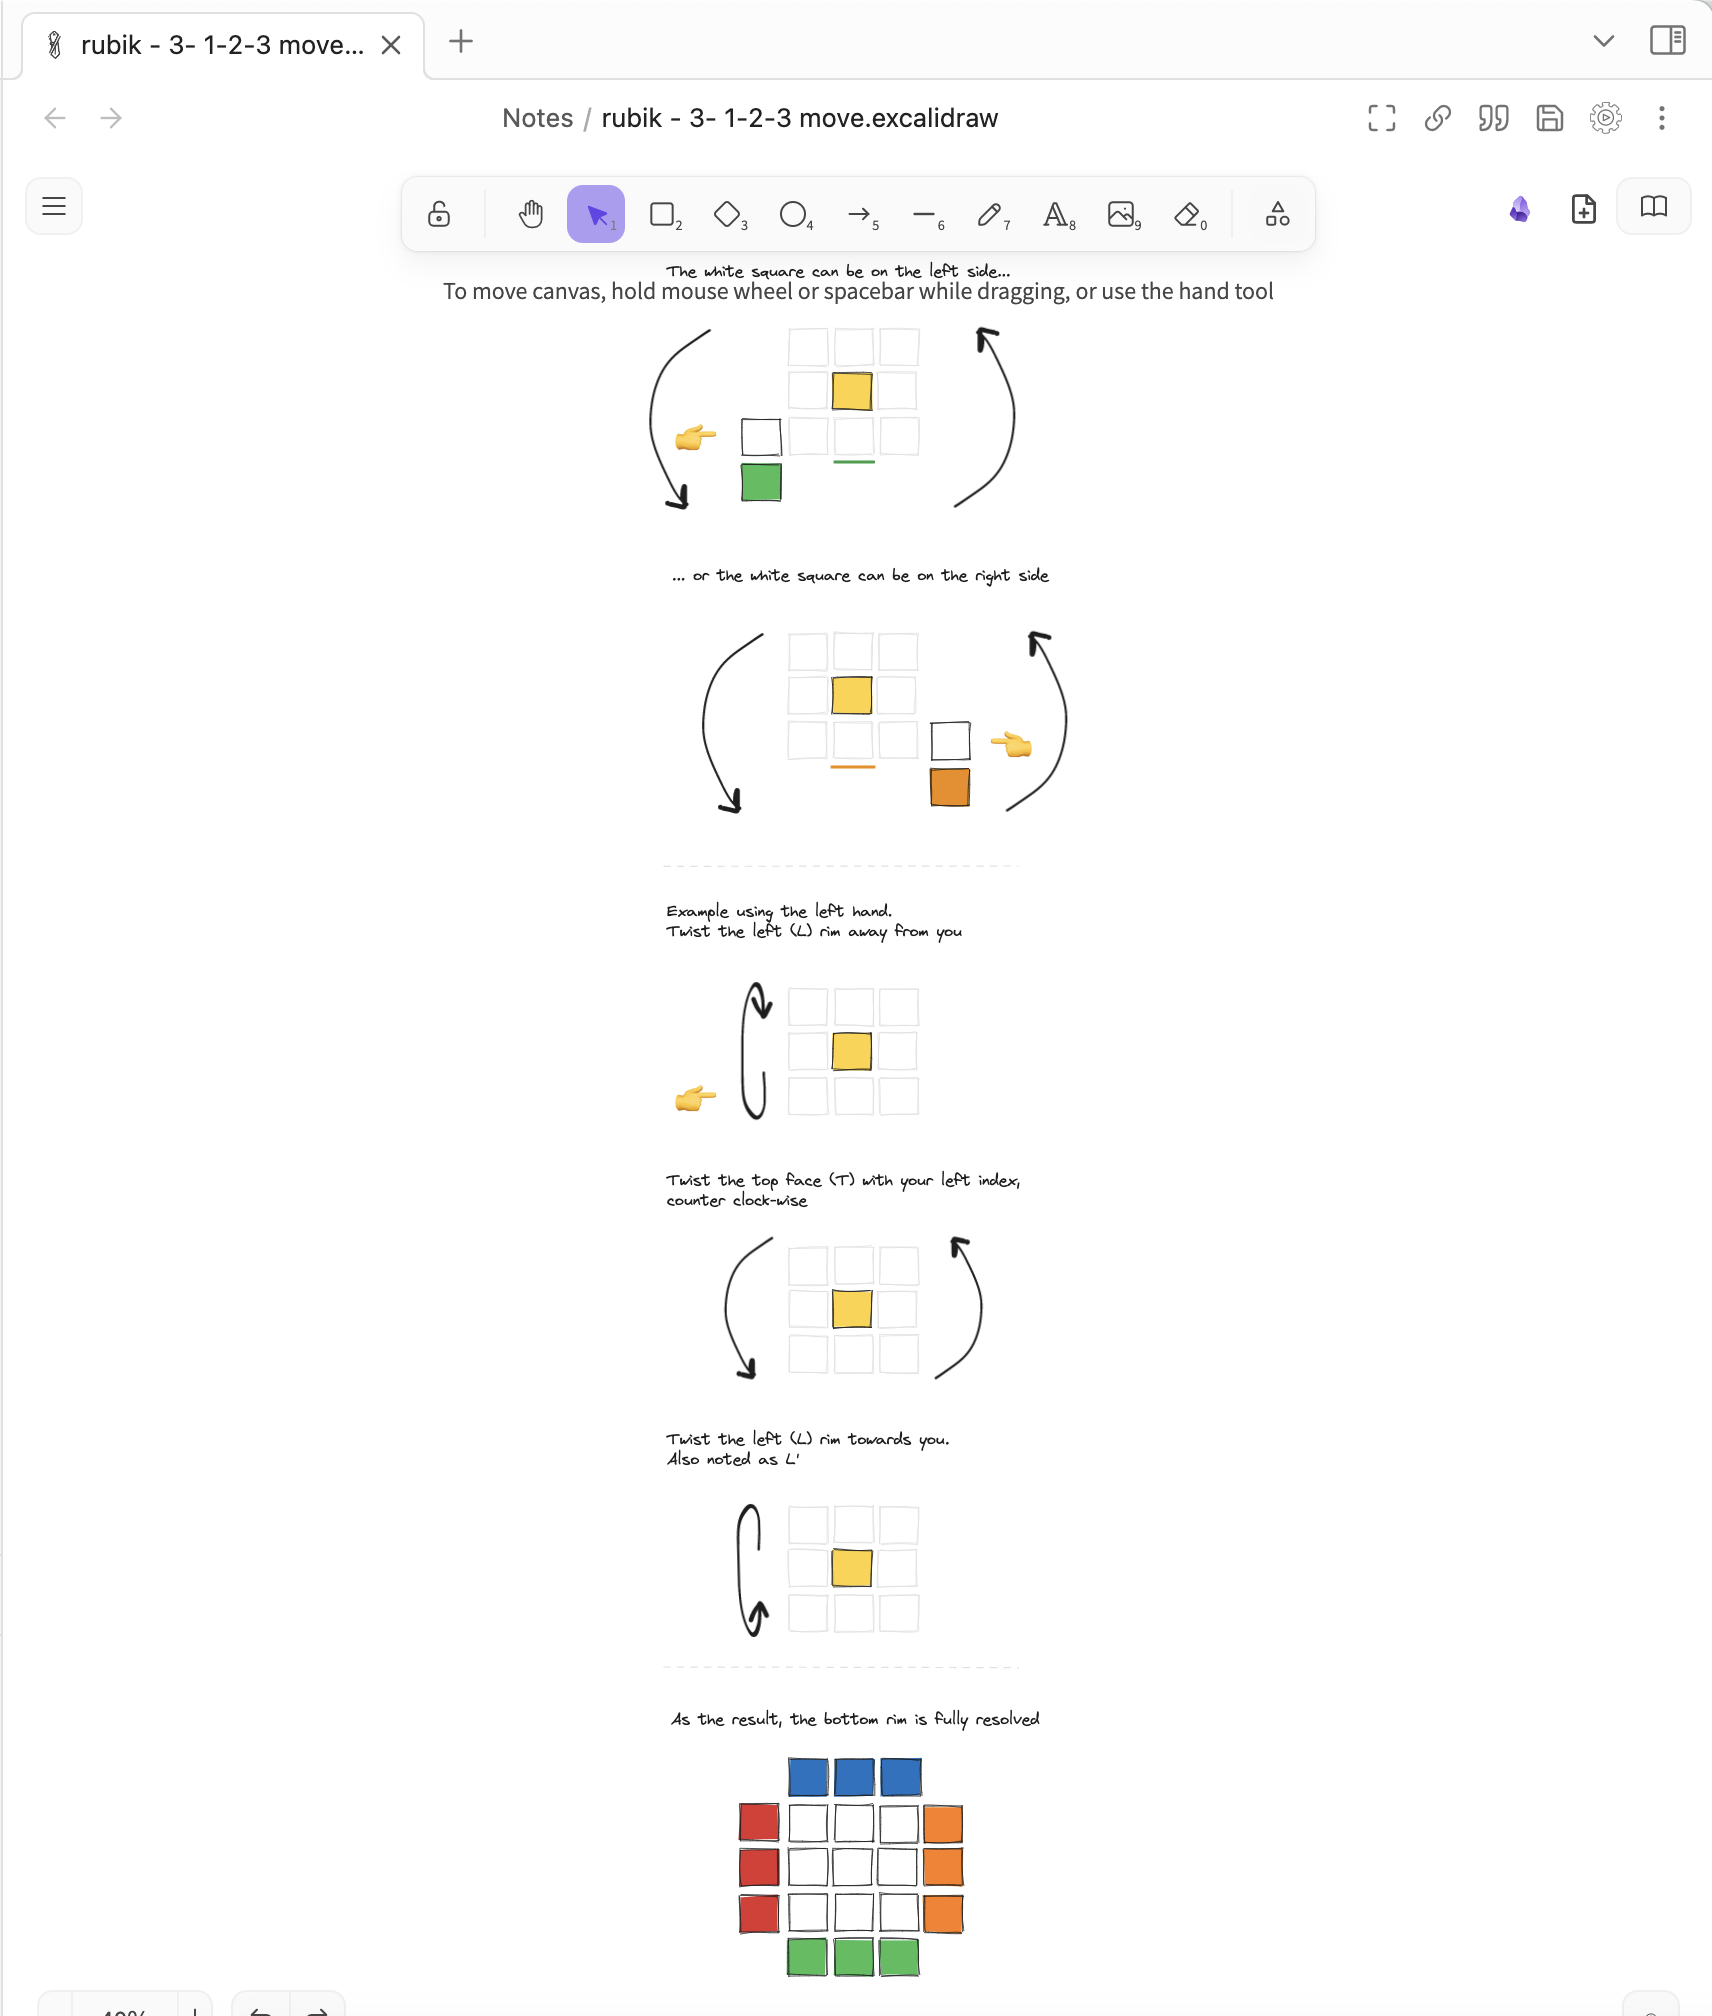Choose the Eraser tool
Viewport: 1712px width, 2016px height.
point(1187,213)
